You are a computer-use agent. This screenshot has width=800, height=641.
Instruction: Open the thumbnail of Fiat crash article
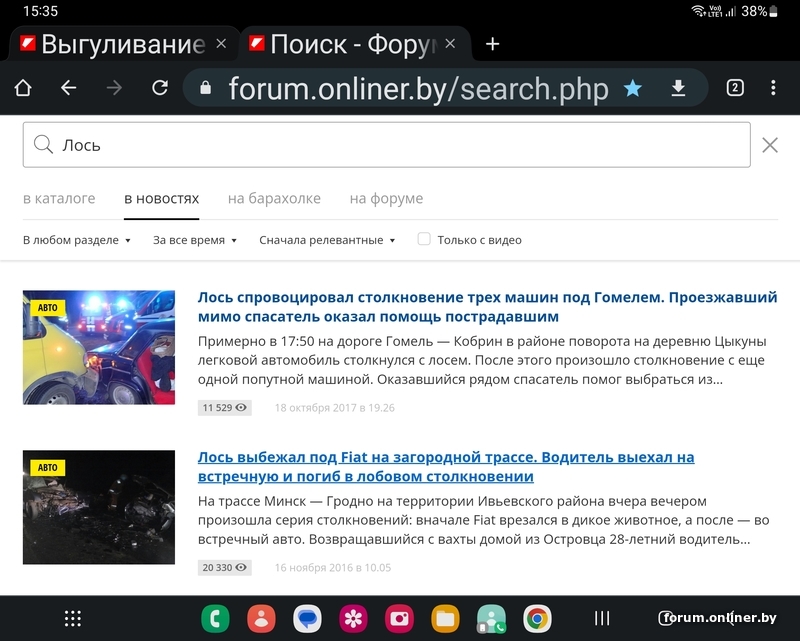click(99, 507)
